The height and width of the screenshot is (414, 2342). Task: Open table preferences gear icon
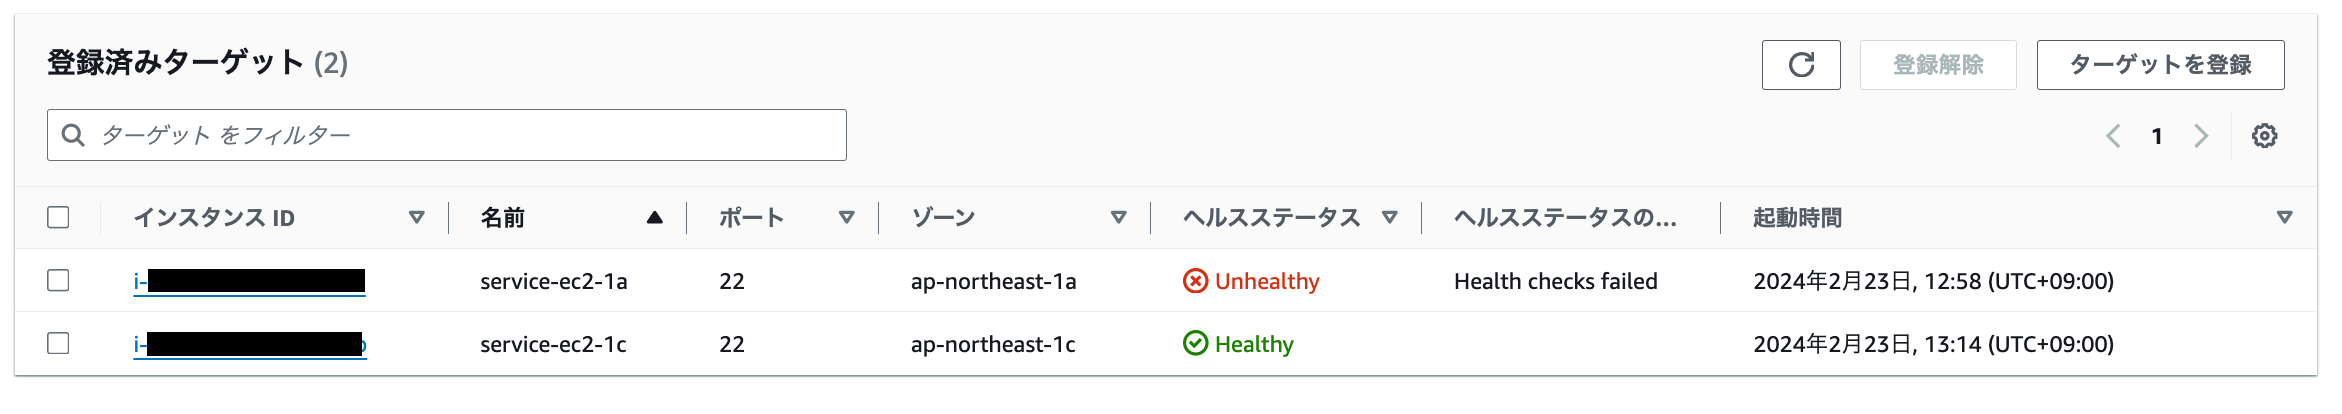point(2264,136)
